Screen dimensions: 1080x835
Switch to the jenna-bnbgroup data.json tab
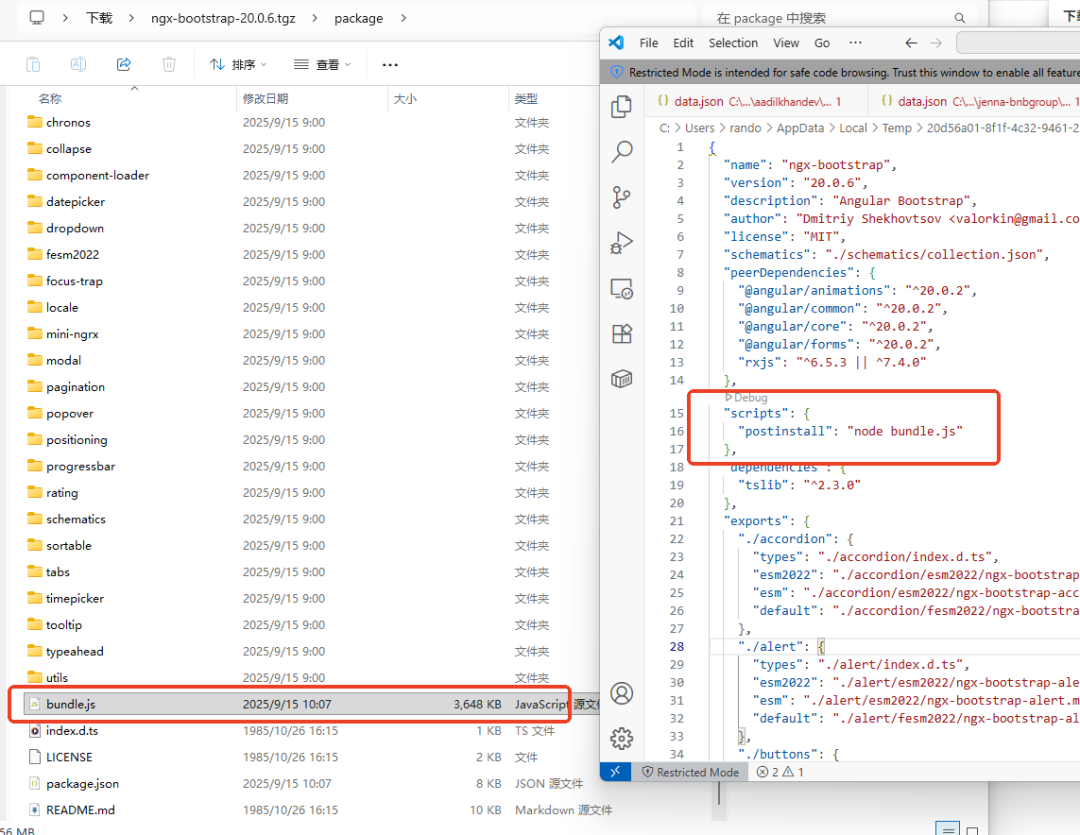point(974,101)
